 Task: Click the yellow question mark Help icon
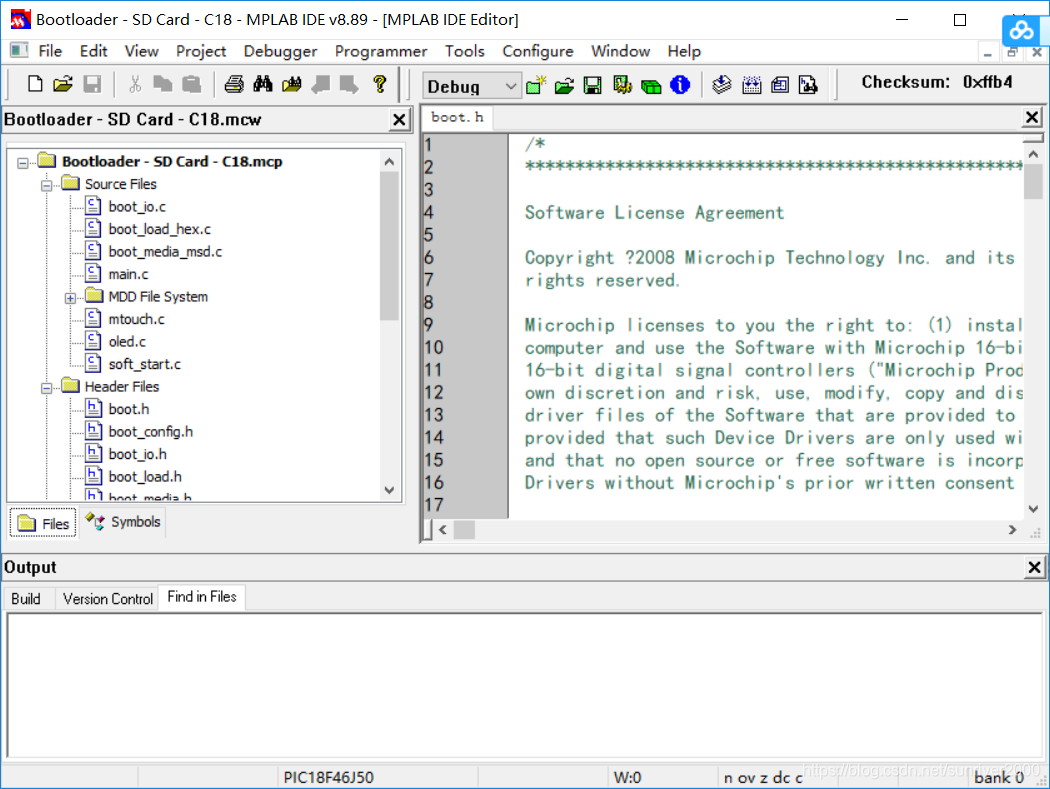(380, 84)
